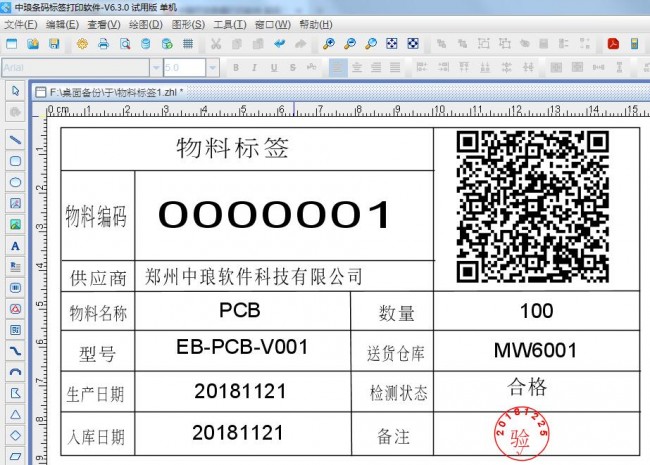Select the QR code on the label
The width and height of the screenshot is (650, 465).
pos(533,207)
